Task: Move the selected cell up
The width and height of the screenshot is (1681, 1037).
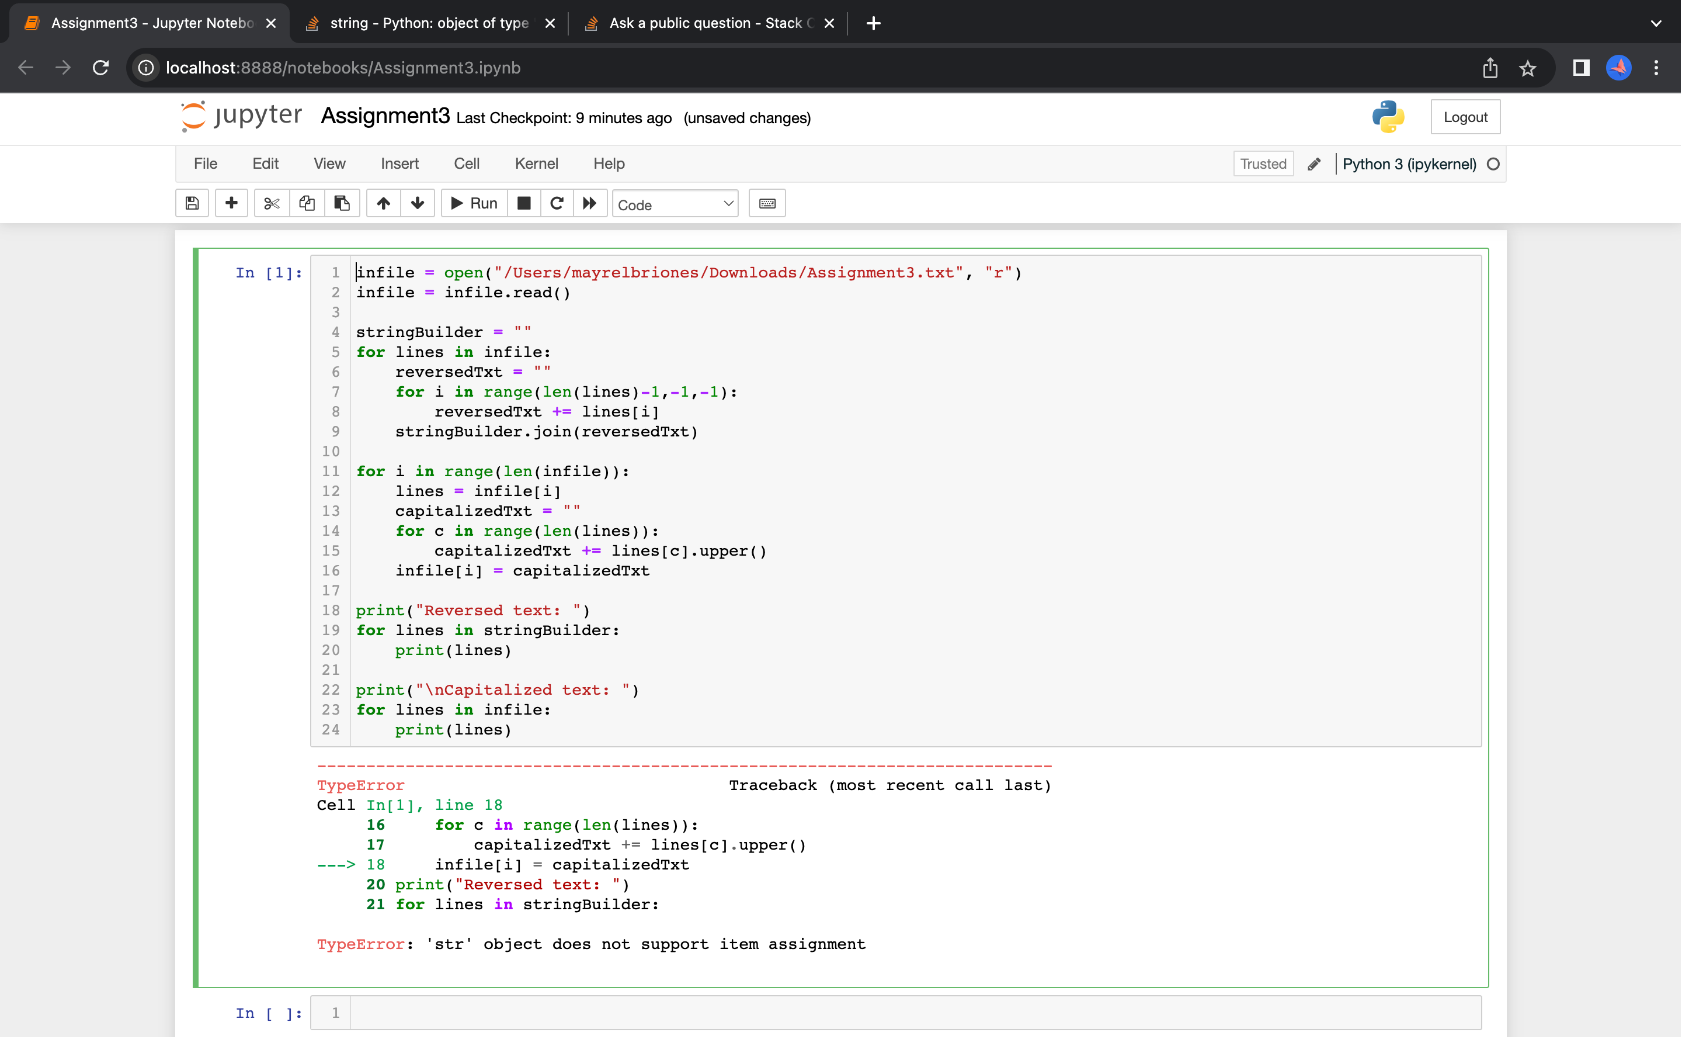Action: click(383, 203)
